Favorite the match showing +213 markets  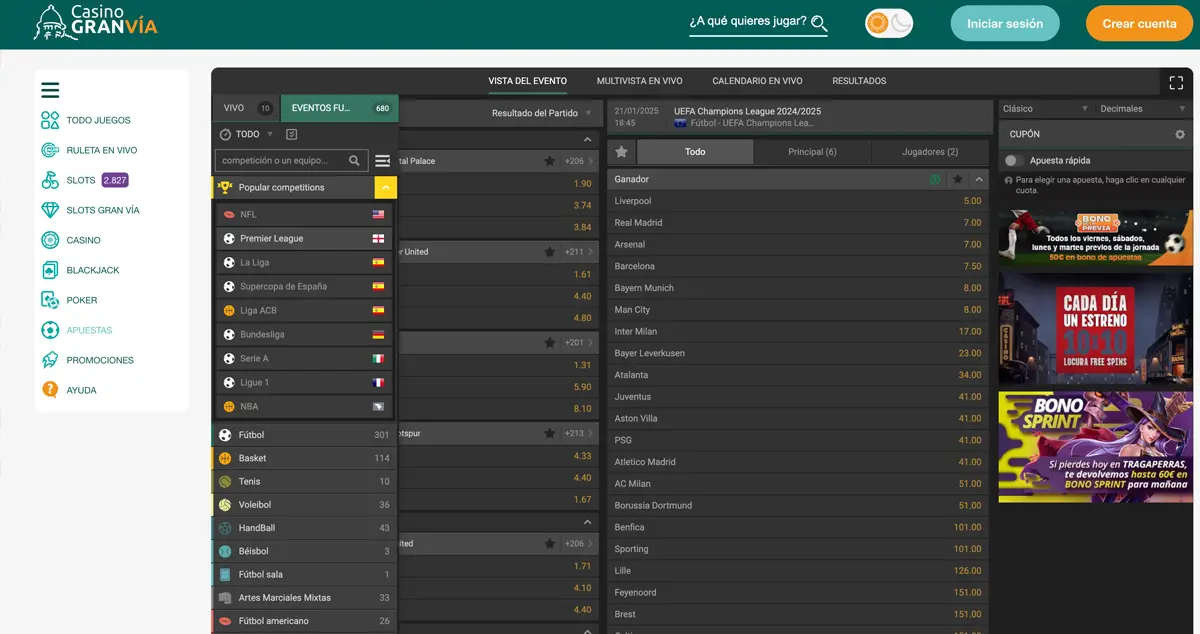(549, 434)
